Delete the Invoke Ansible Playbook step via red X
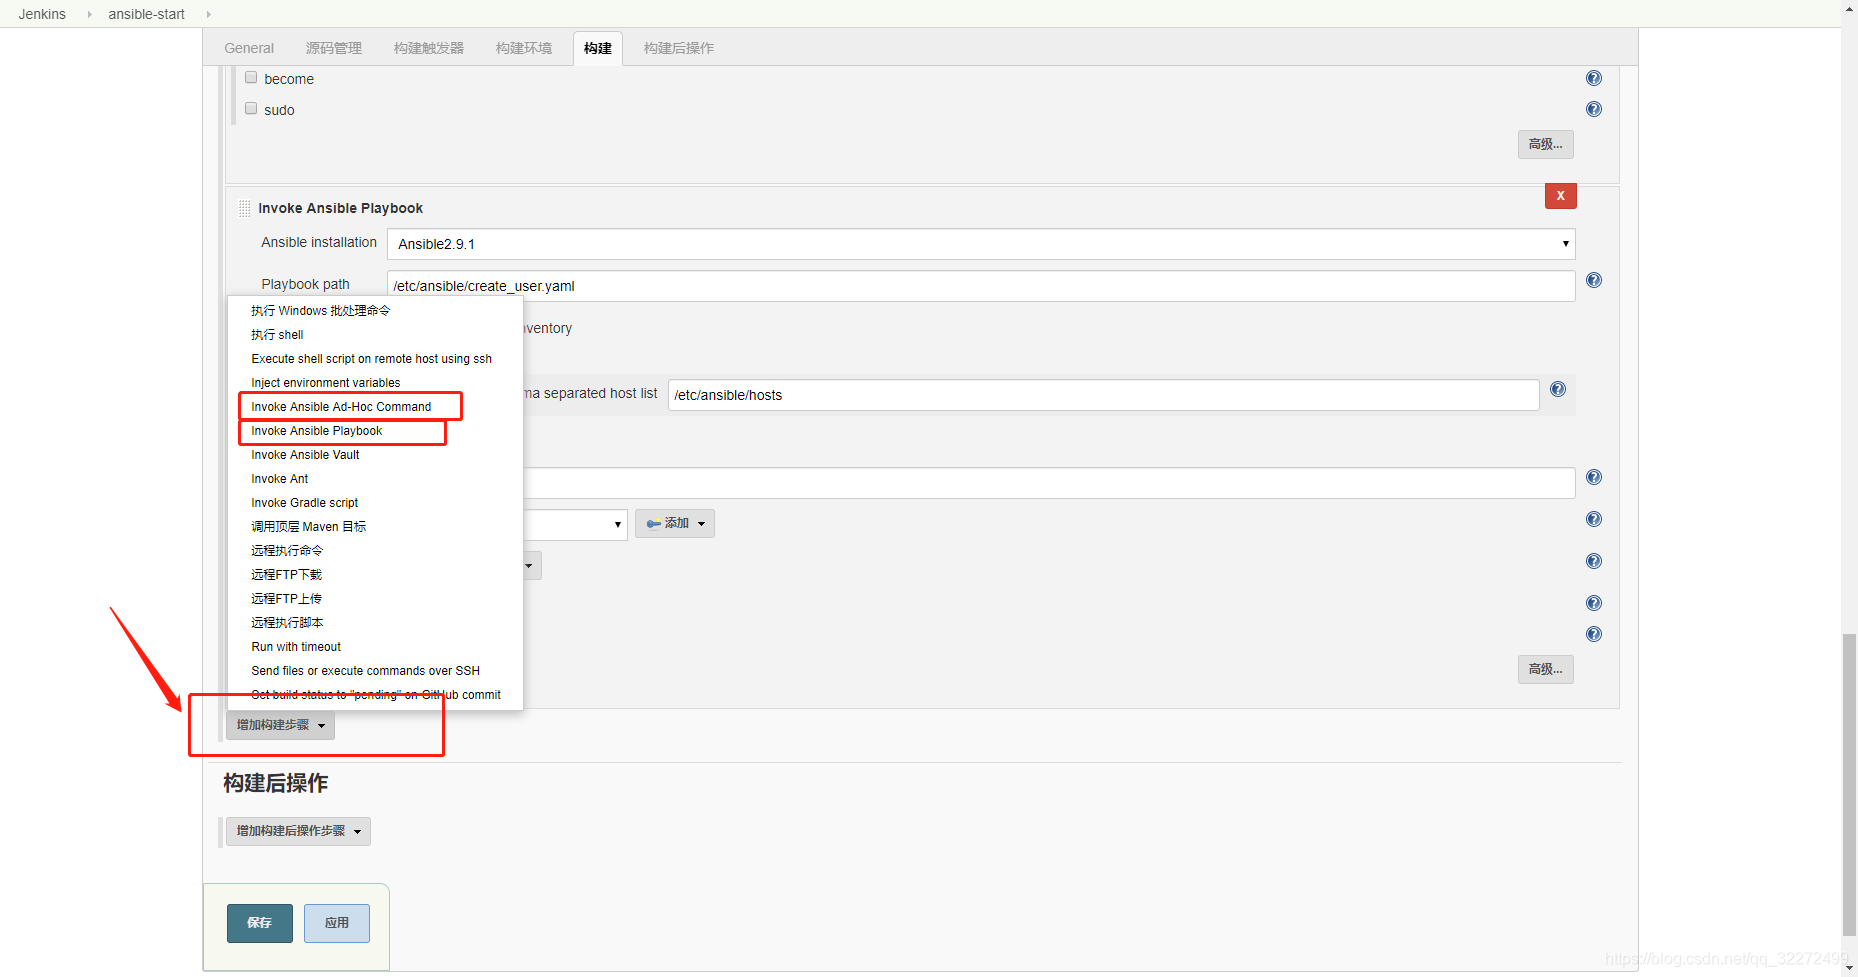The width and height of the screenshot is (1858, 977). click(1560, 196)
